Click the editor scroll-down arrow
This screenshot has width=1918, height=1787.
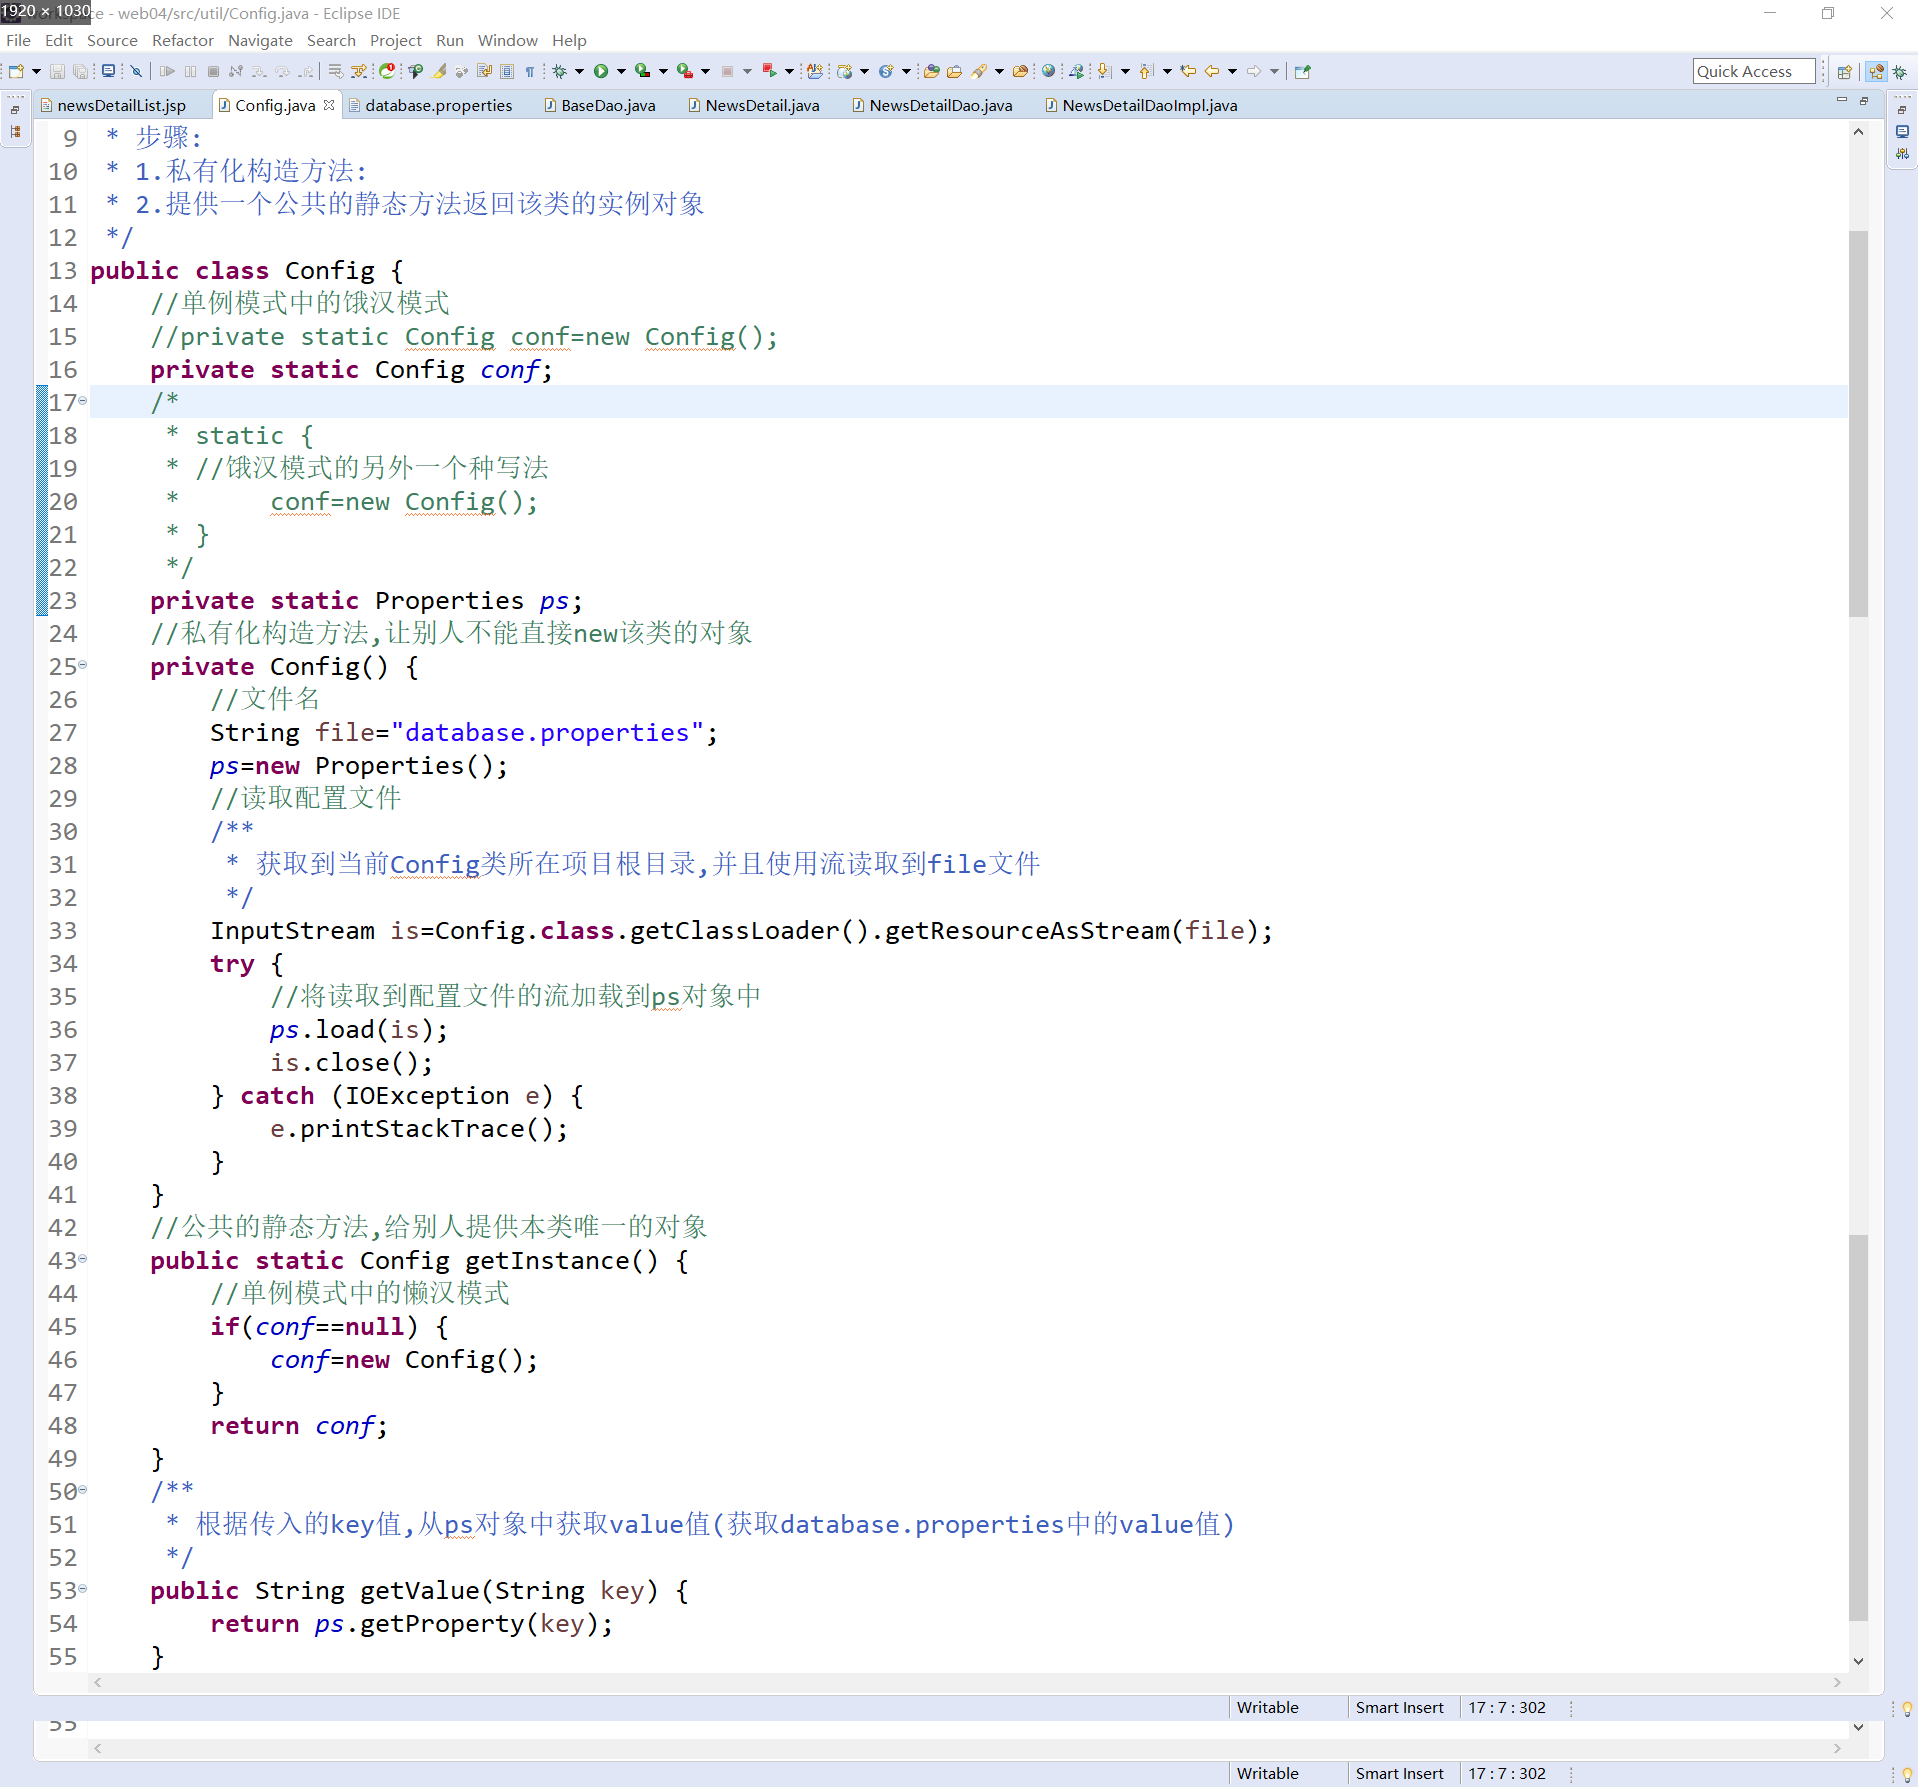point(1858,1661)
